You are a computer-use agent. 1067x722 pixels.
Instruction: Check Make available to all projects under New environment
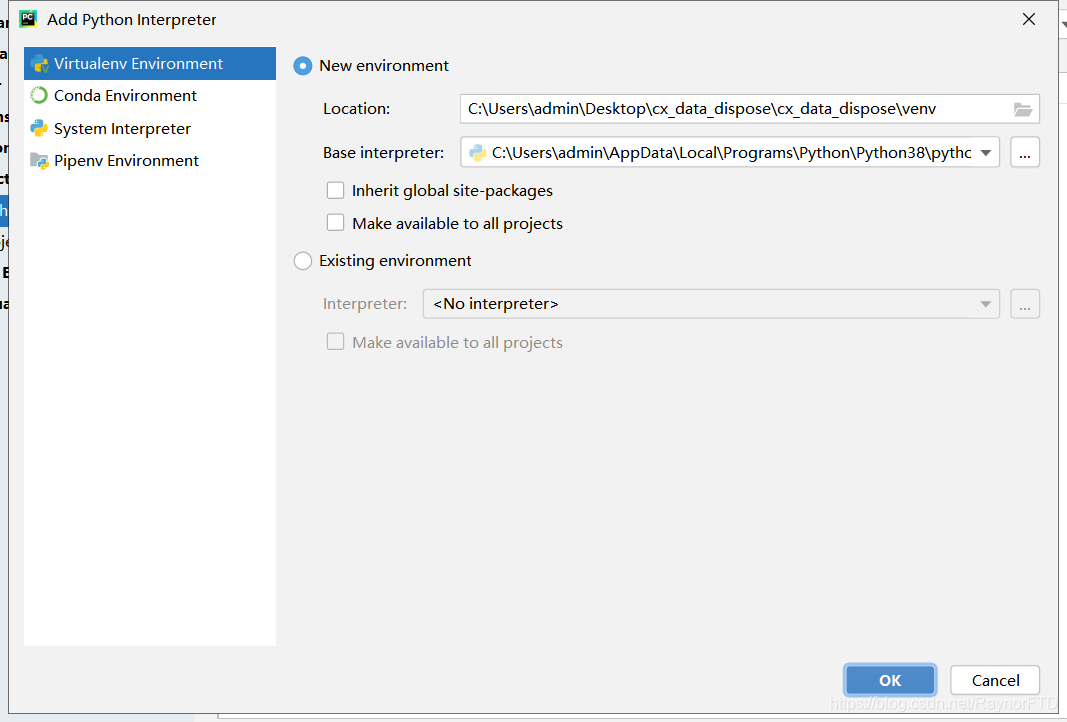point(335,223)
